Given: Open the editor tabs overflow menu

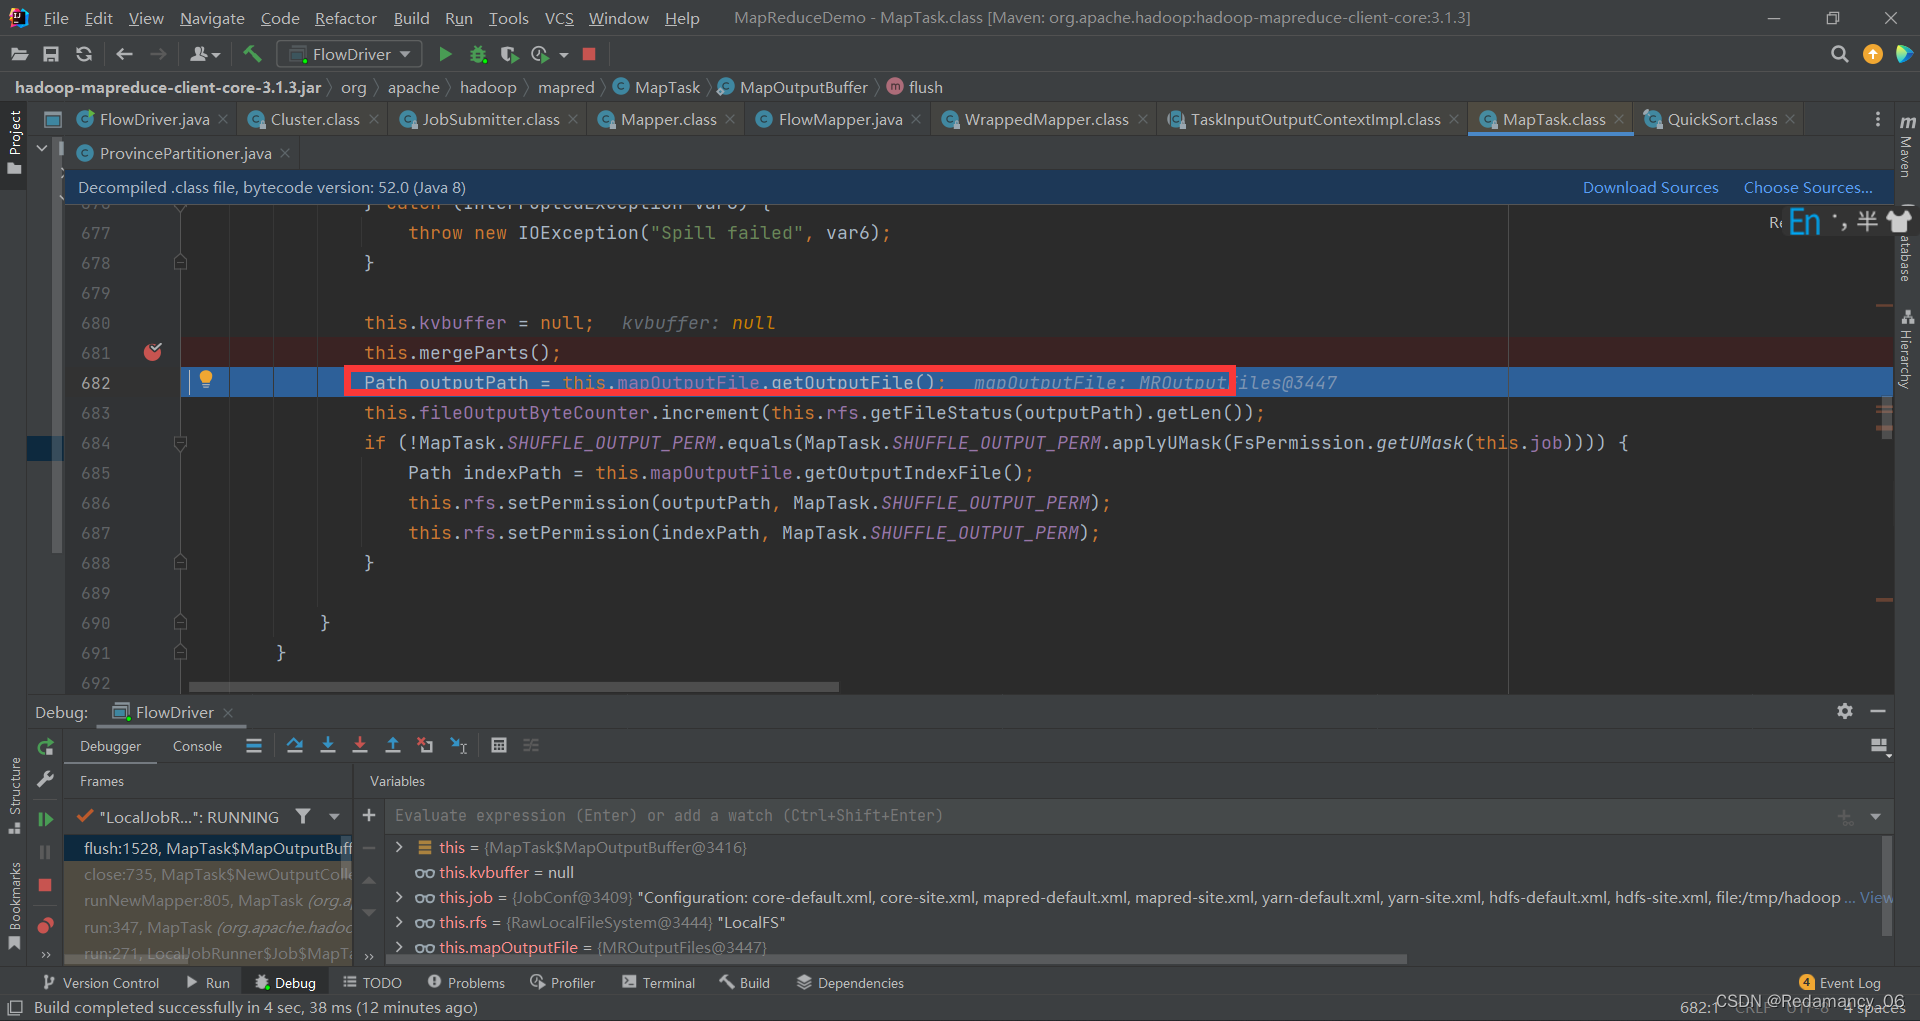Looking at the screenshot, I should pos(1878,119).
